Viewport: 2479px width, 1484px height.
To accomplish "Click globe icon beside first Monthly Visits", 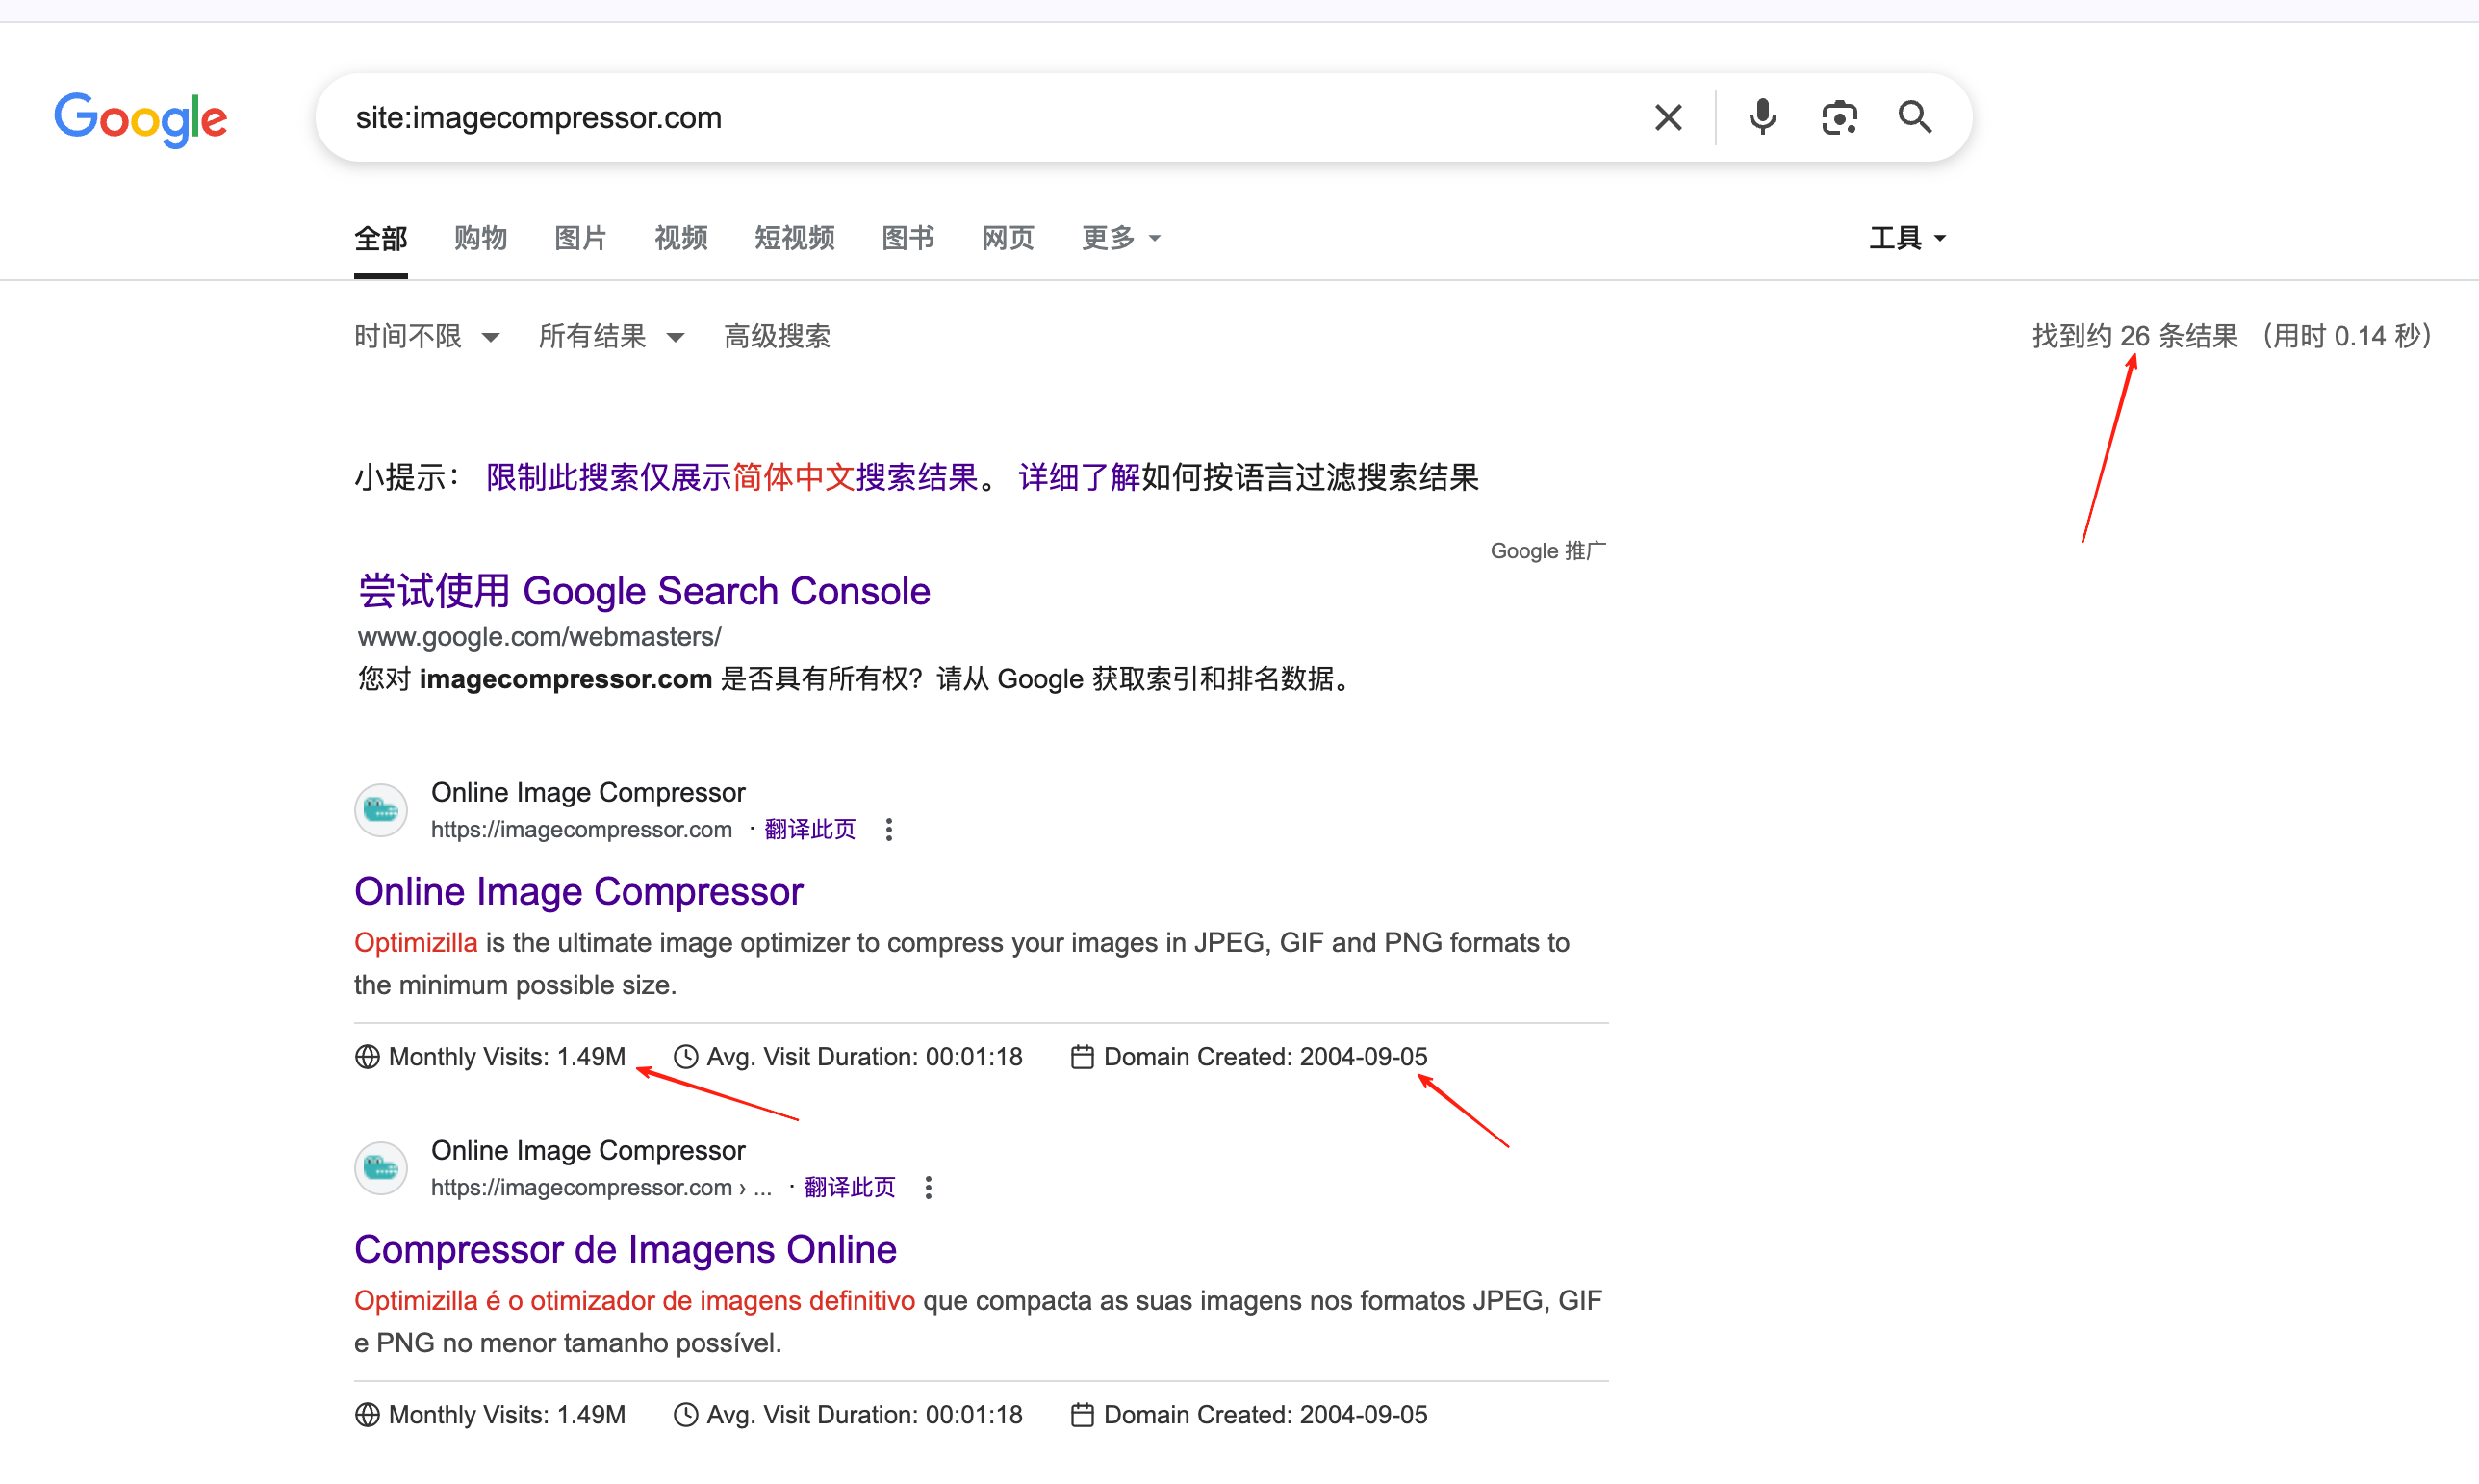I will click(367, 1057).
